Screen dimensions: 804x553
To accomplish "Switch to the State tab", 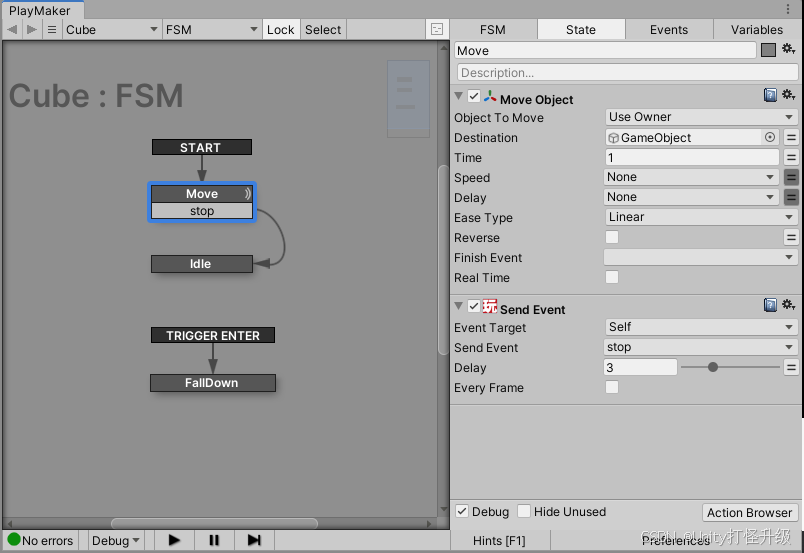I will click(581, 30).
